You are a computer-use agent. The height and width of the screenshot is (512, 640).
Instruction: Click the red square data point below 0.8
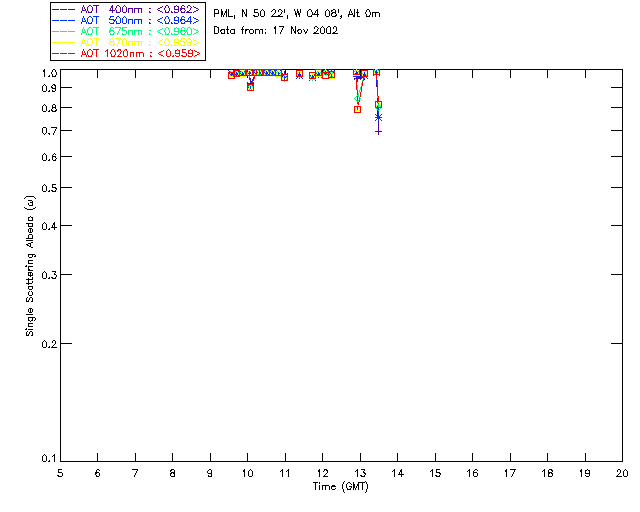click(x=358, y=109)
